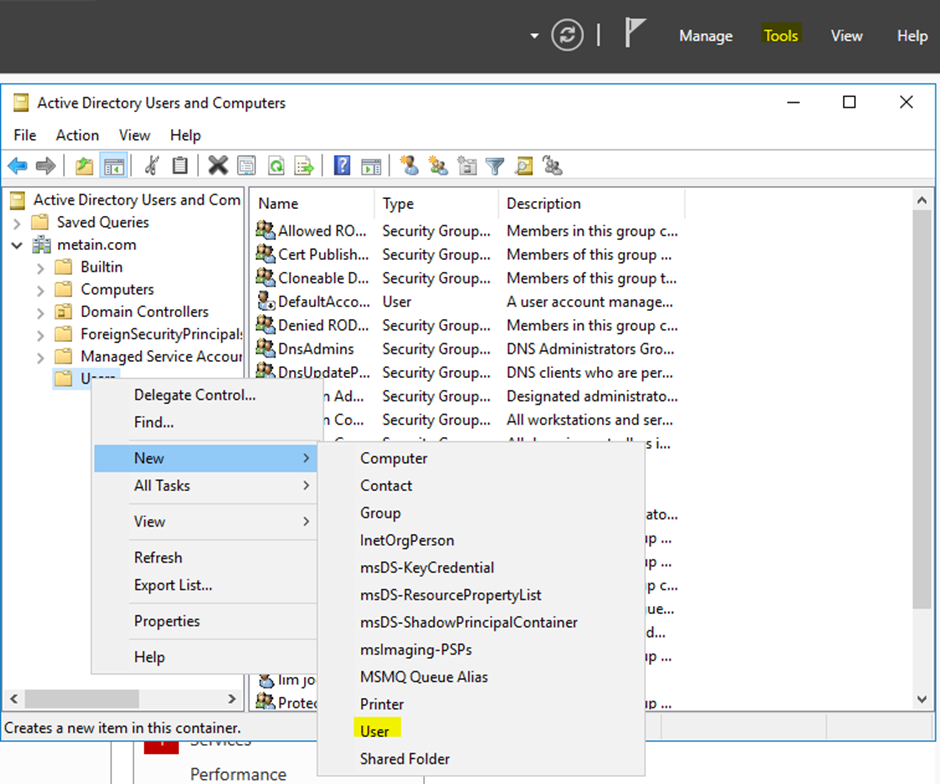Click the Filter funnel toolbar icon
The image size is (940, 784).
point(495,166)
